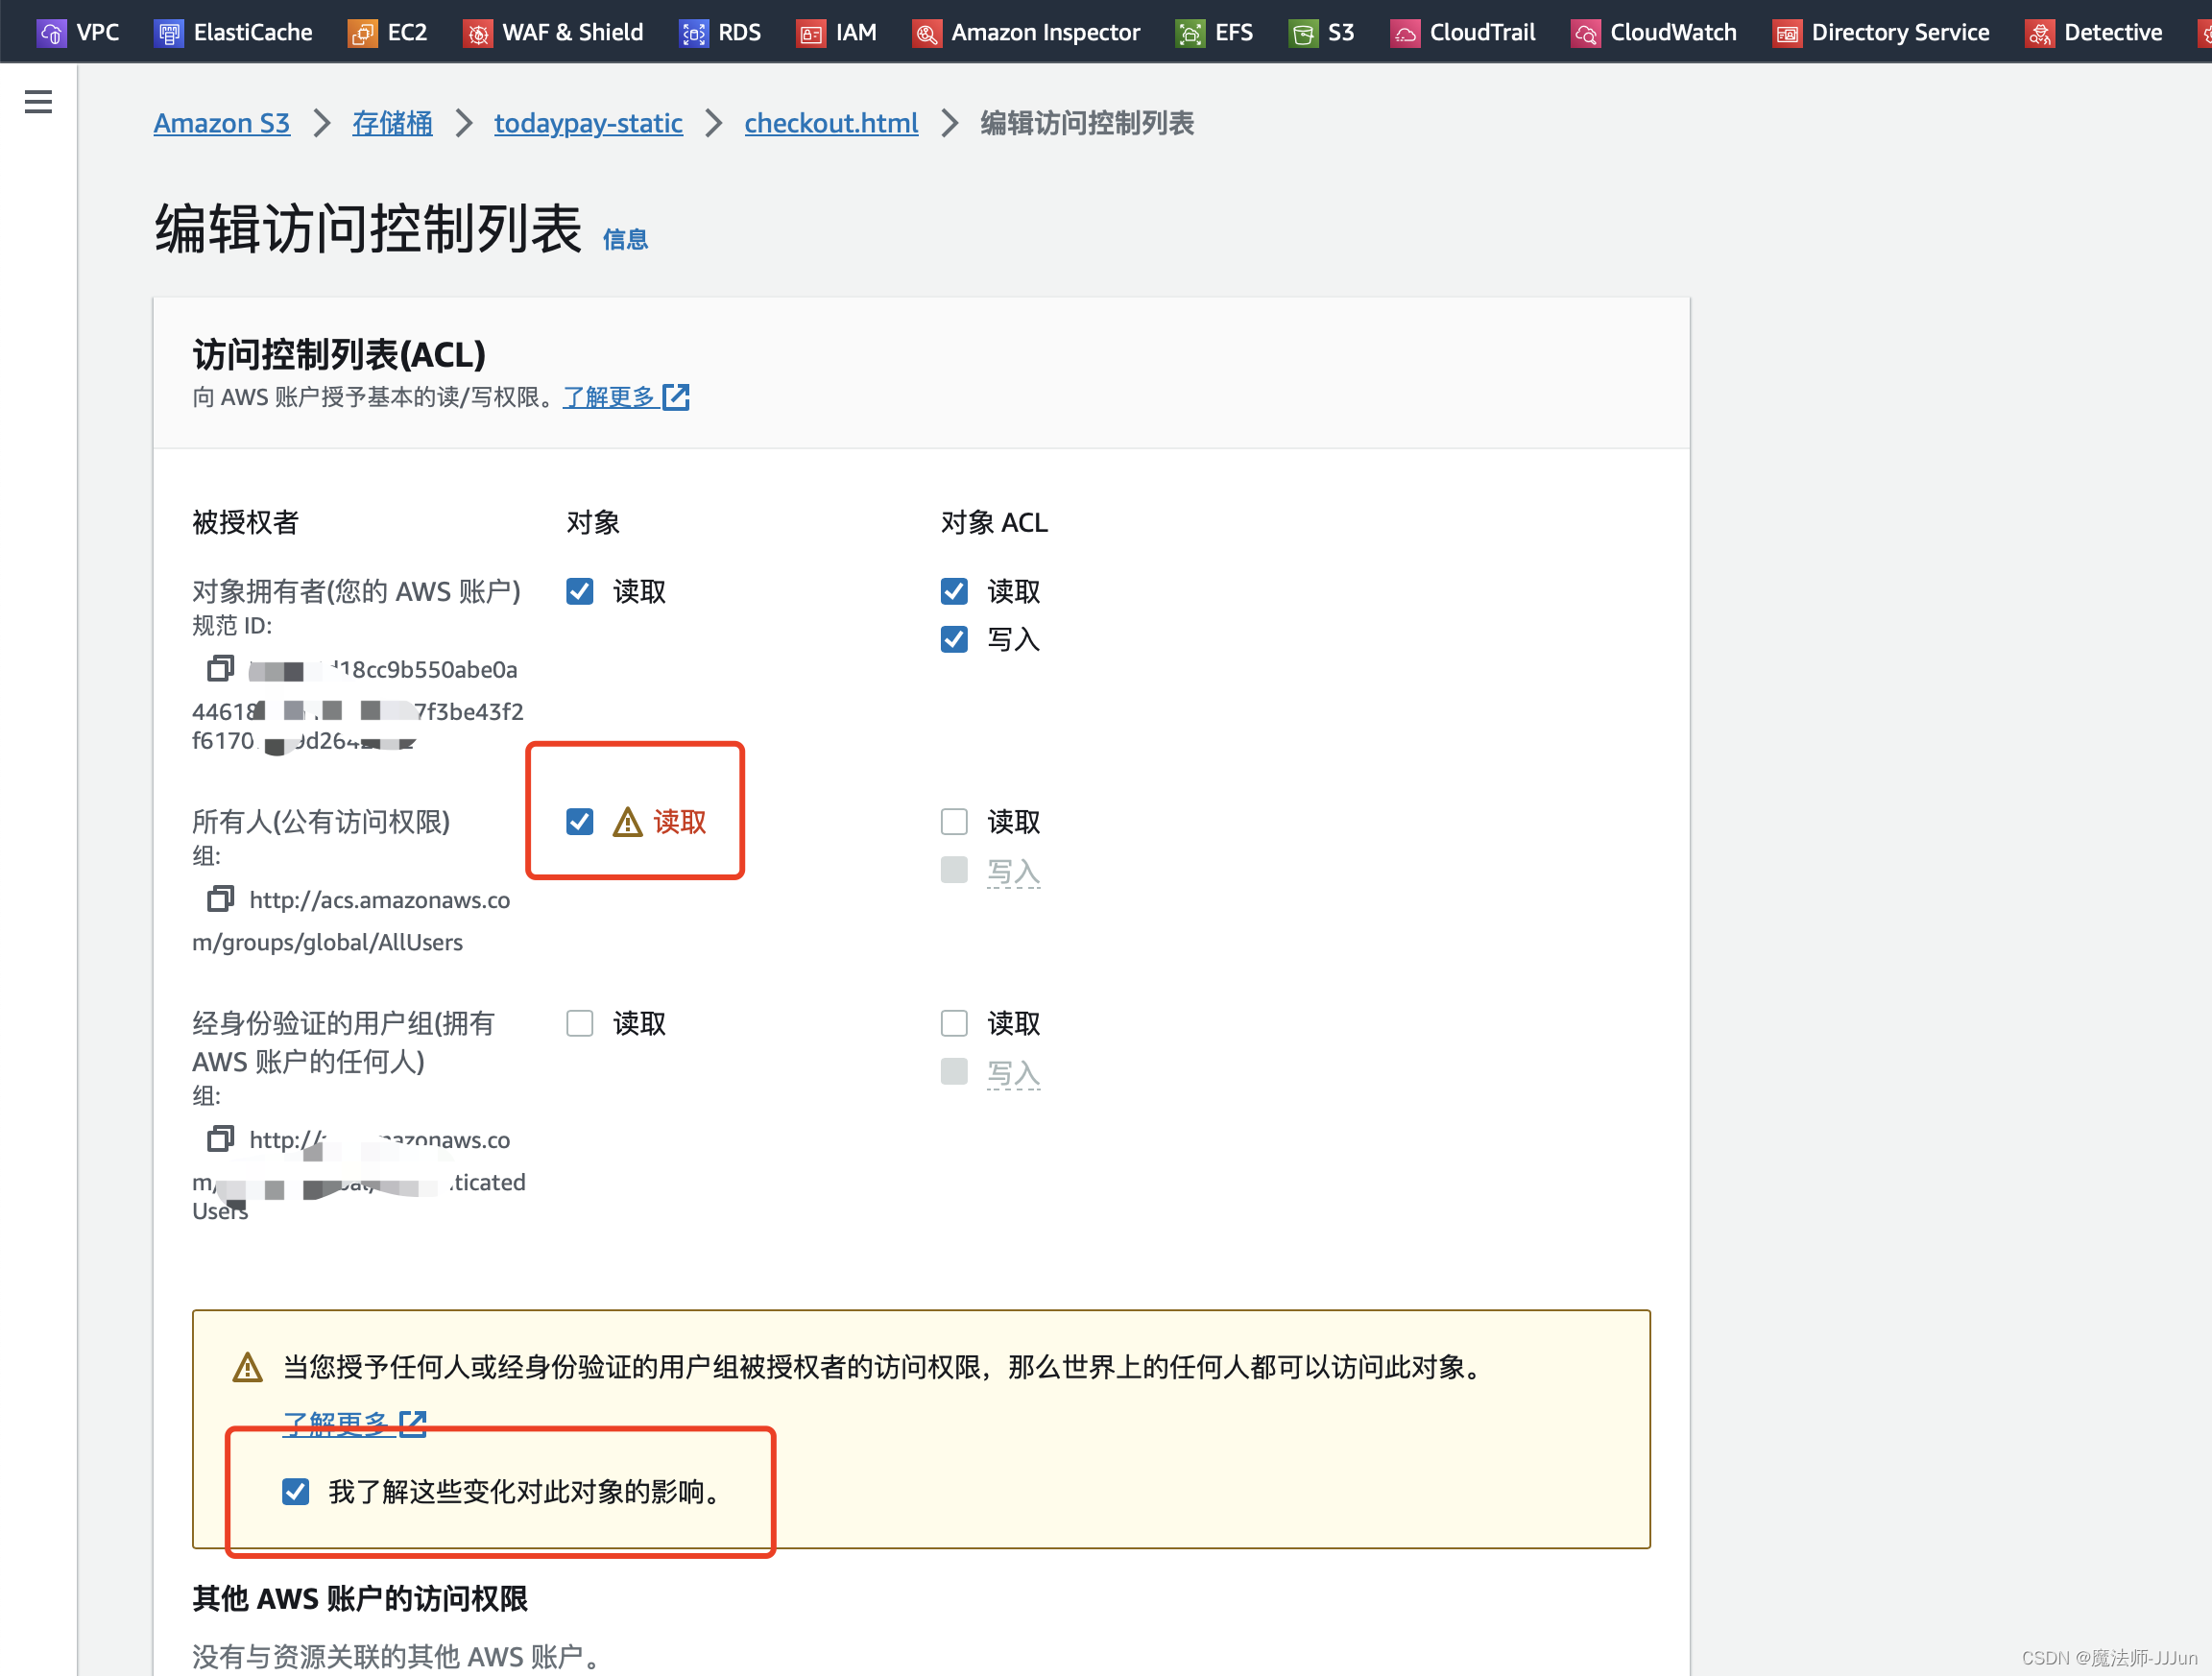Uncheck object owner 对象 读取 checkbox
Viewport: 2212px width, 1676px height.
[x=580, y=591]
